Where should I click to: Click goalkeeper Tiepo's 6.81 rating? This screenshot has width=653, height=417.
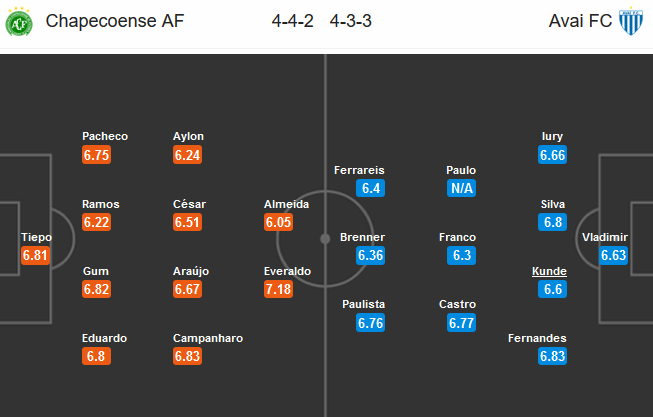tap(36, 256)
